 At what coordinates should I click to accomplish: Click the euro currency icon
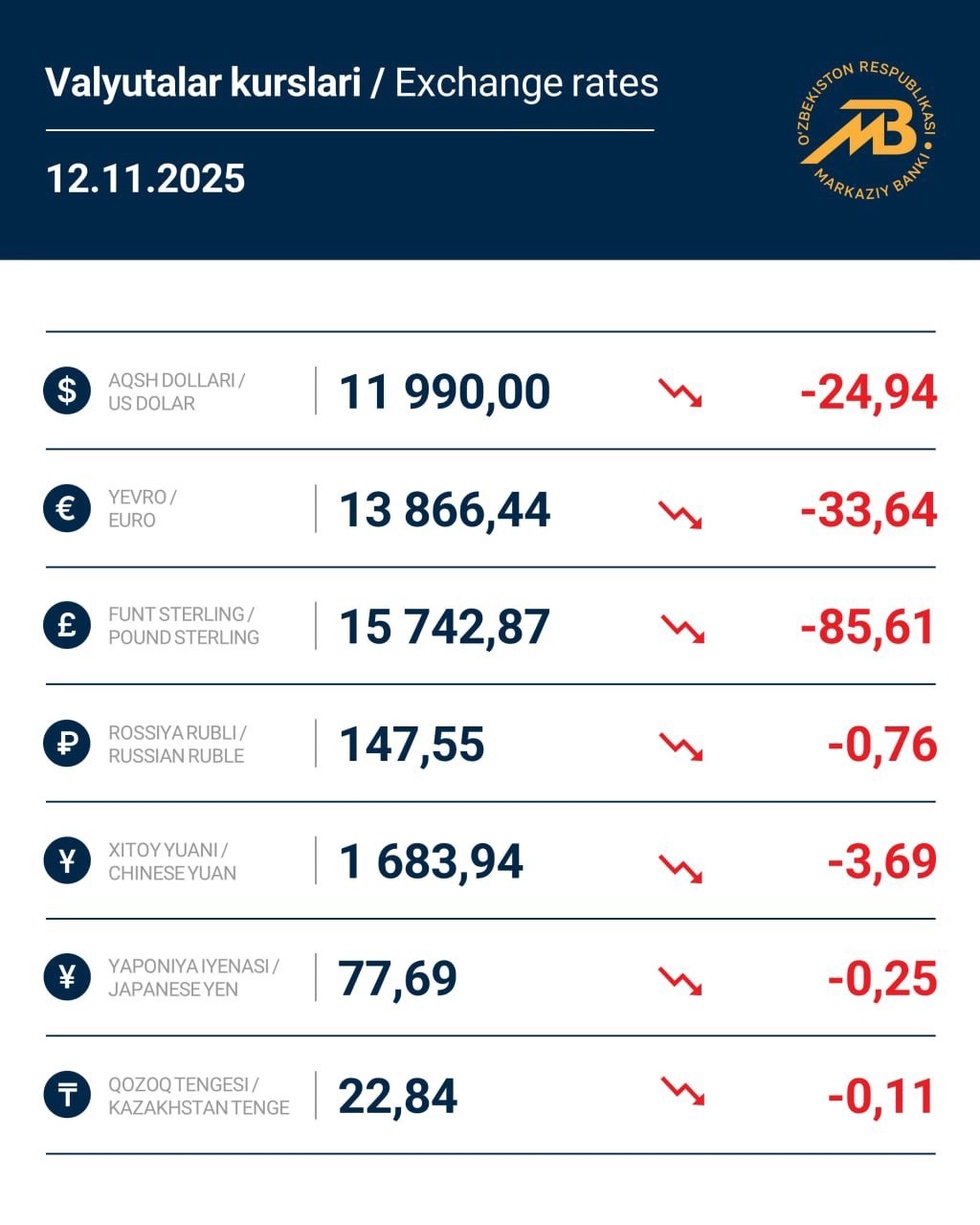(68, 509)
